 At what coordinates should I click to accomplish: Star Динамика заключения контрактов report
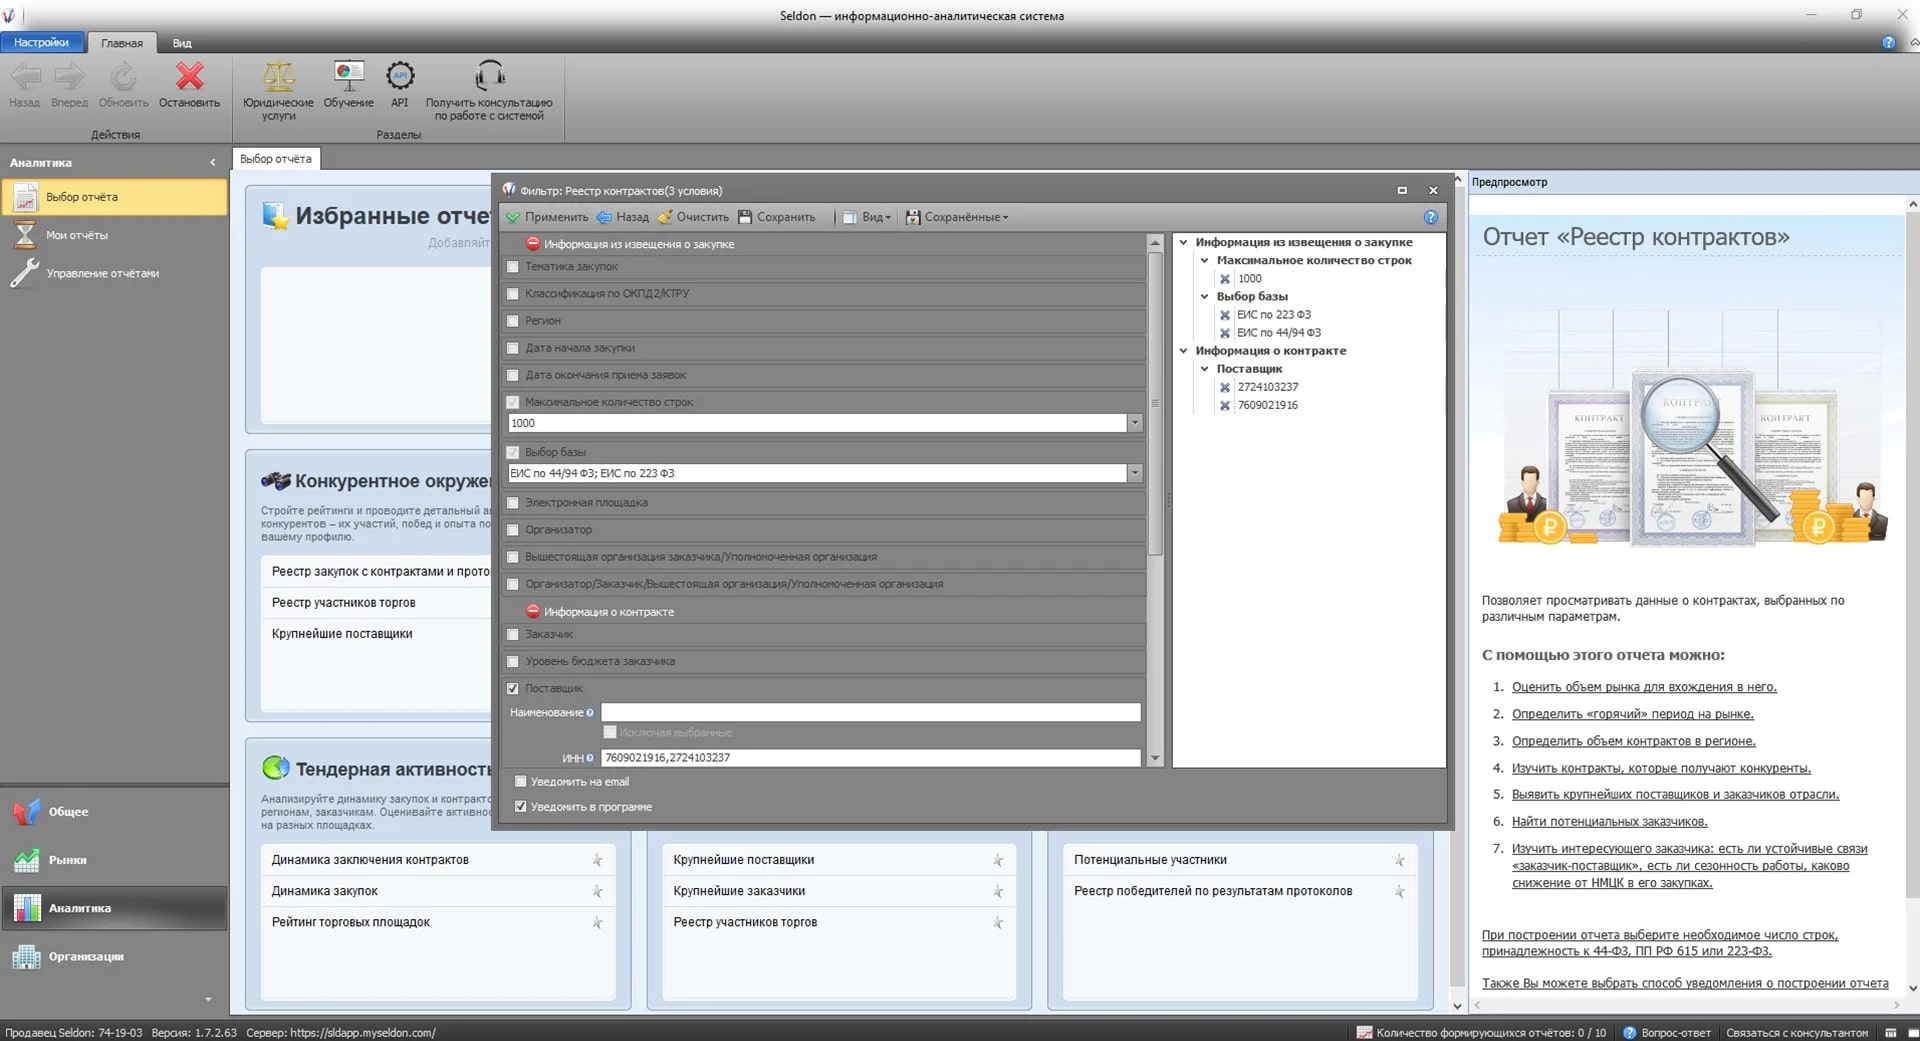(x=597, y=860)
